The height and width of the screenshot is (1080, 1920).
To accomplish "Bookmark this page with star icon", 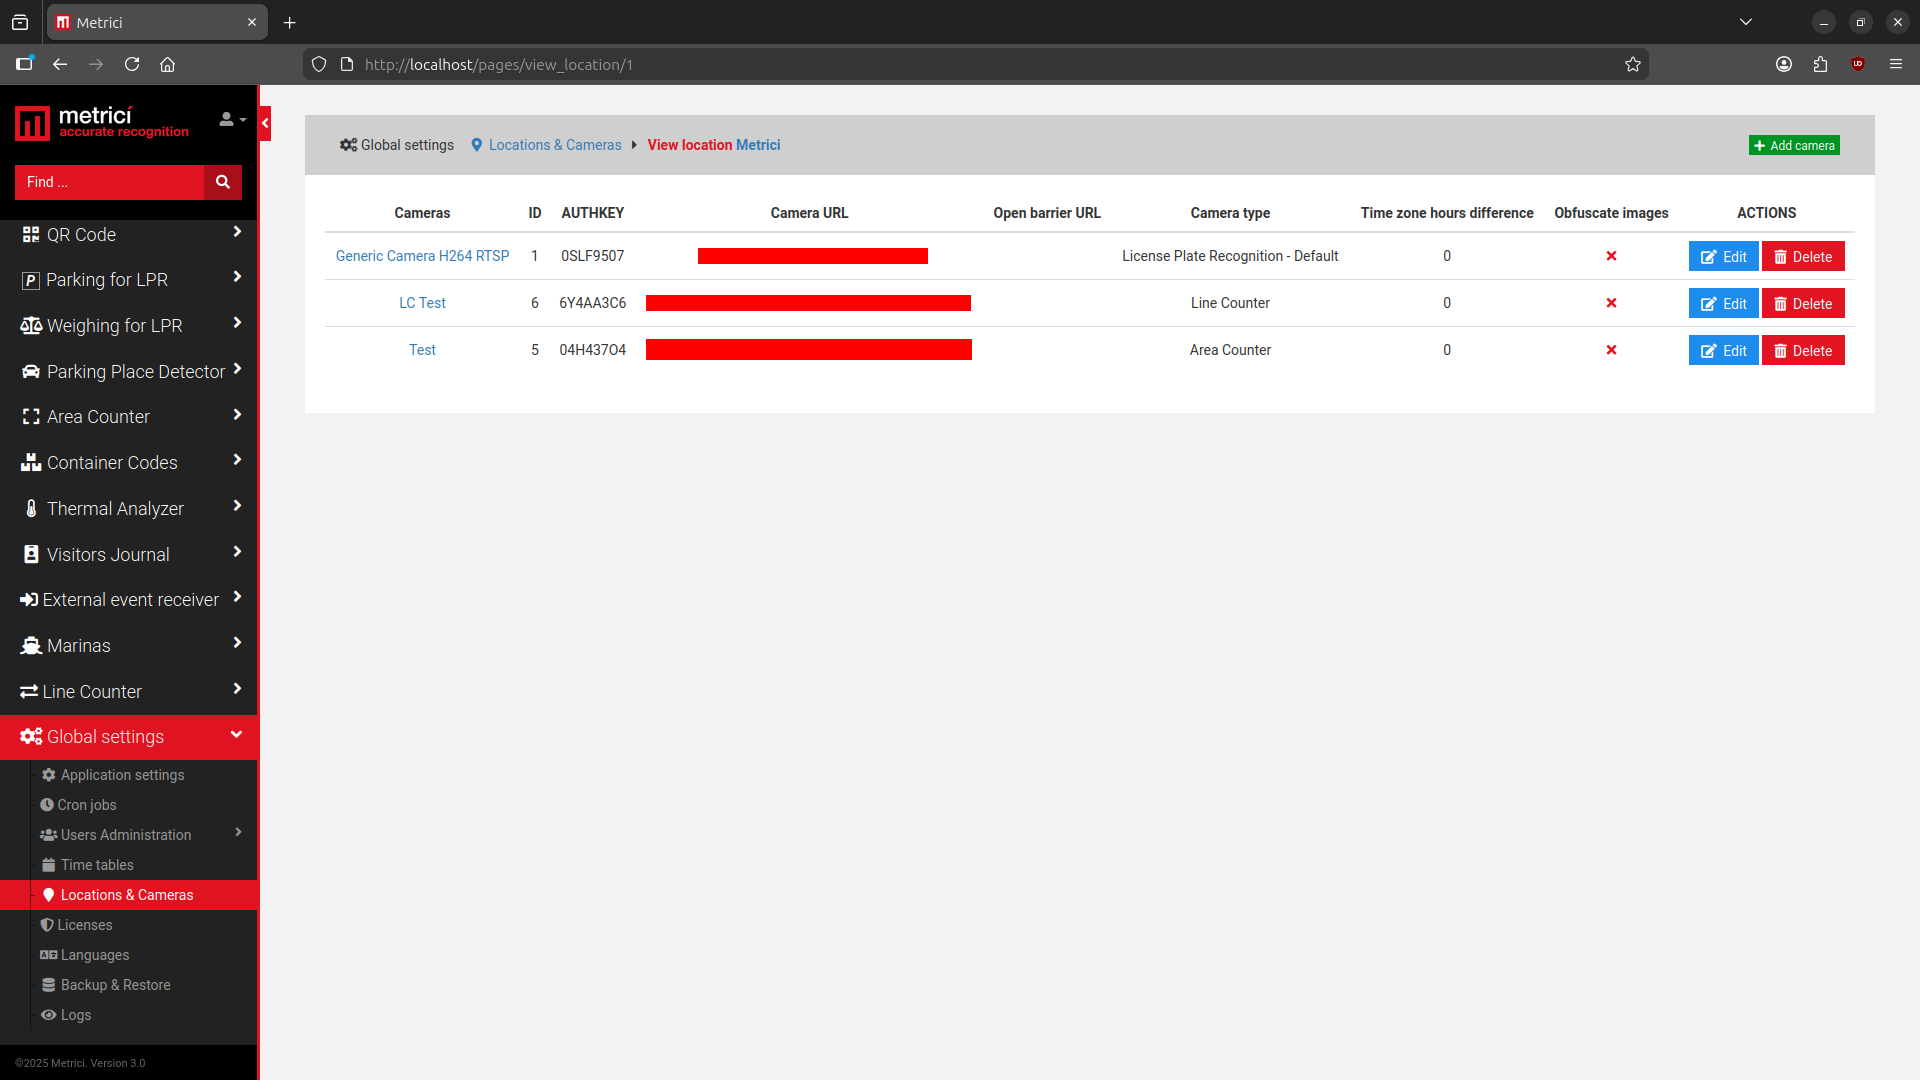I will (x=1633, y=64).
